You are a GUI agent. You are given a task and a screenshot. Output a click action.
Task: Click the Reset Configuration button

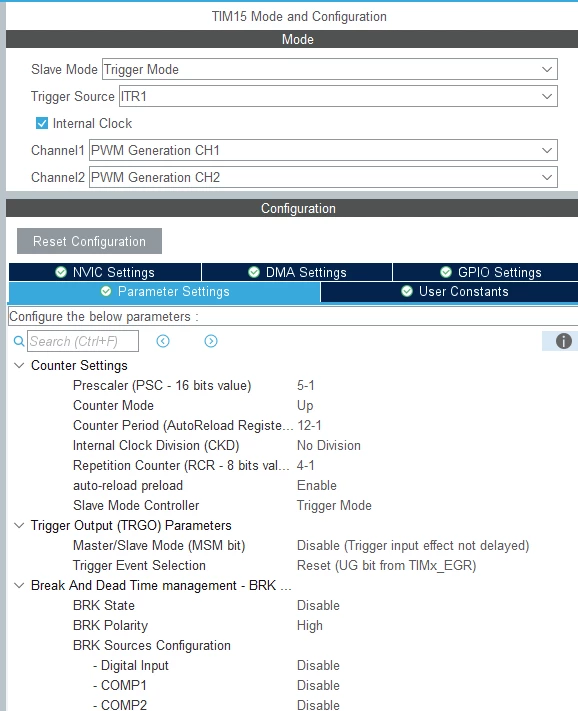89,241
